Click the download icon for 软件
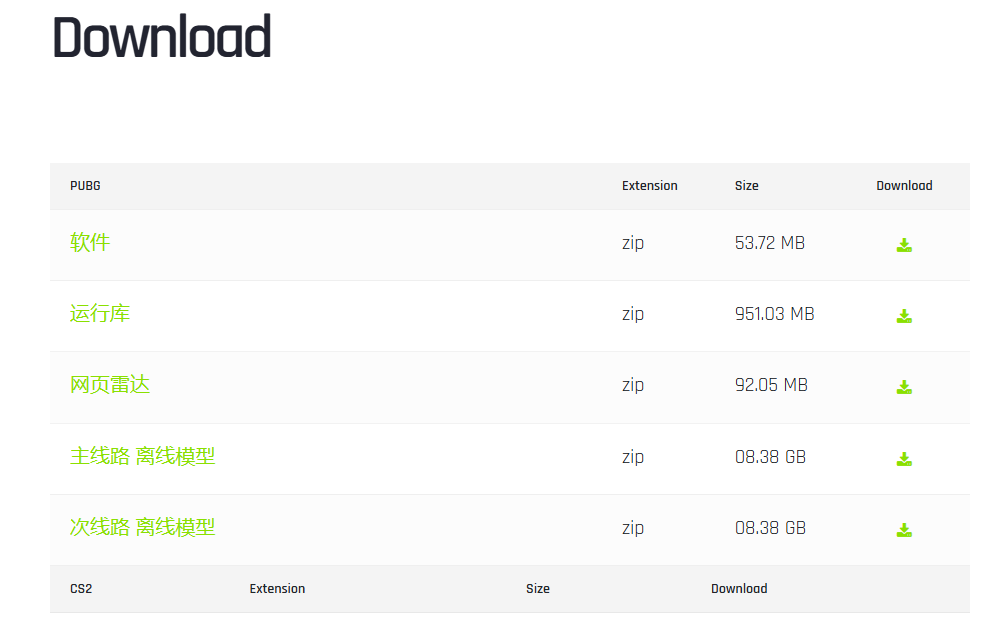This screenshot has width=997, height=634. (x=904, y=245)
